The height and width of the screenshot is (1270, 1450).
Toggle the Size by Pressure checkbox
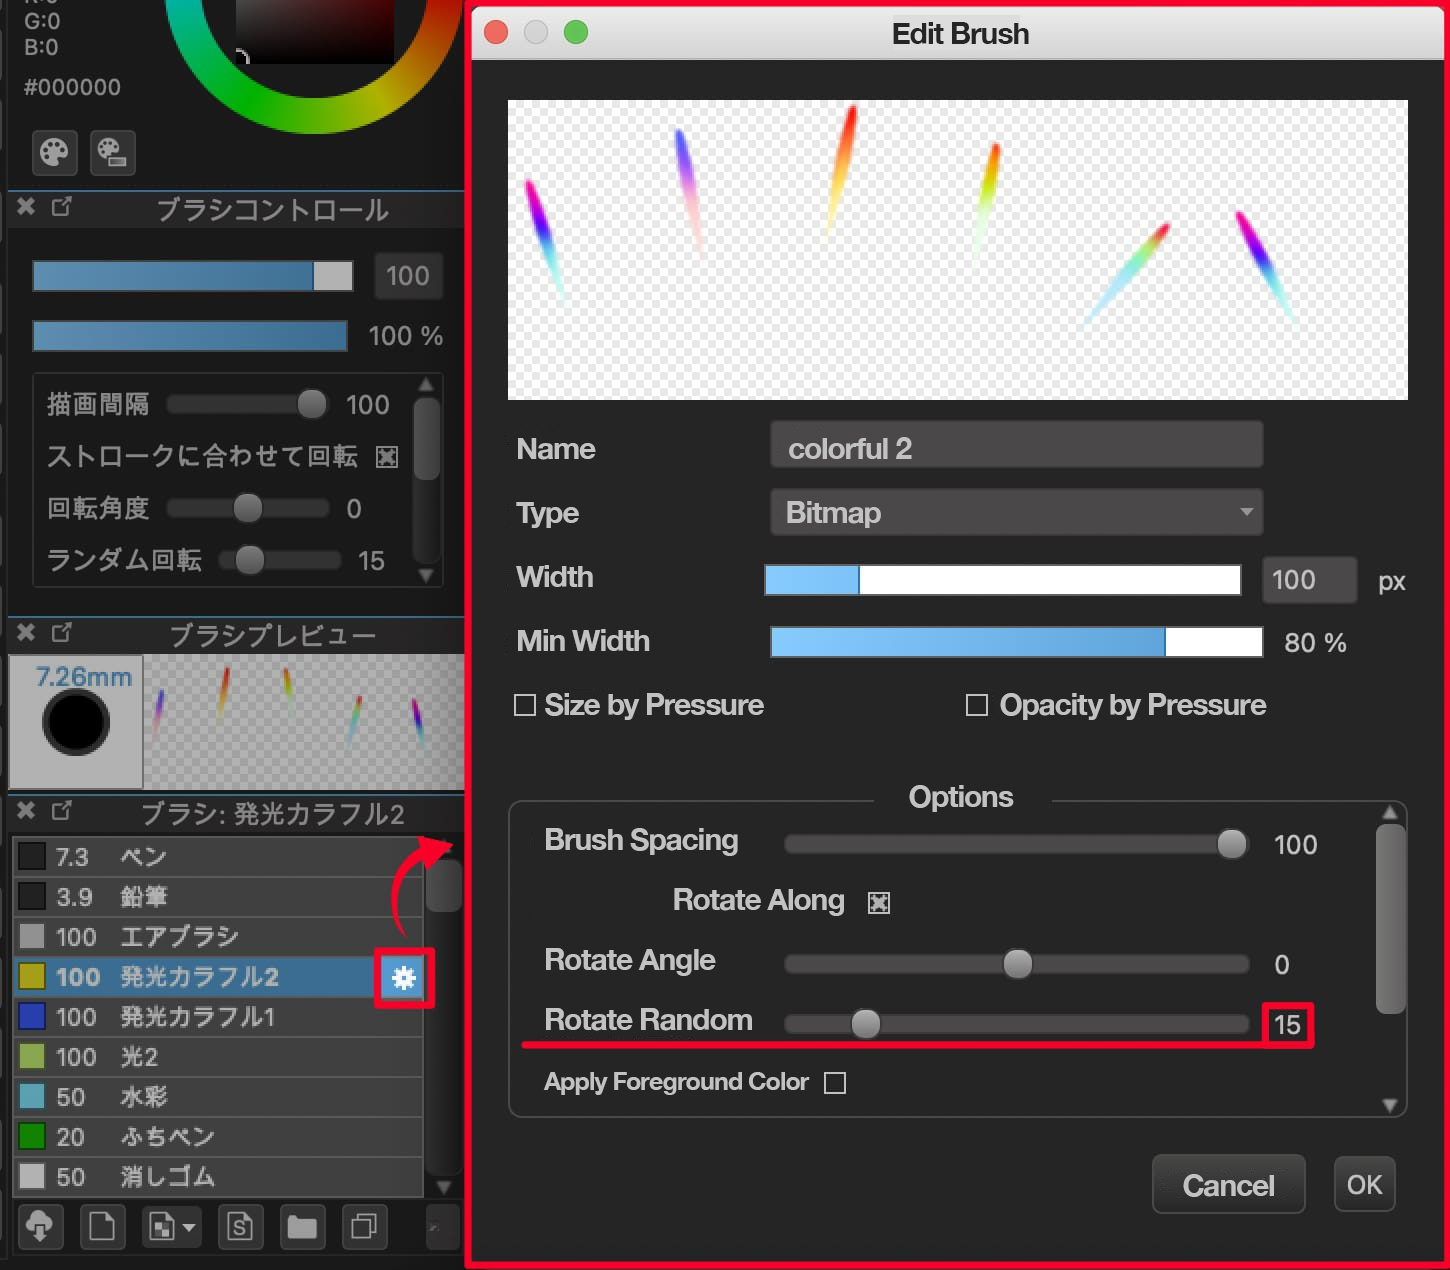coord(524,705)
